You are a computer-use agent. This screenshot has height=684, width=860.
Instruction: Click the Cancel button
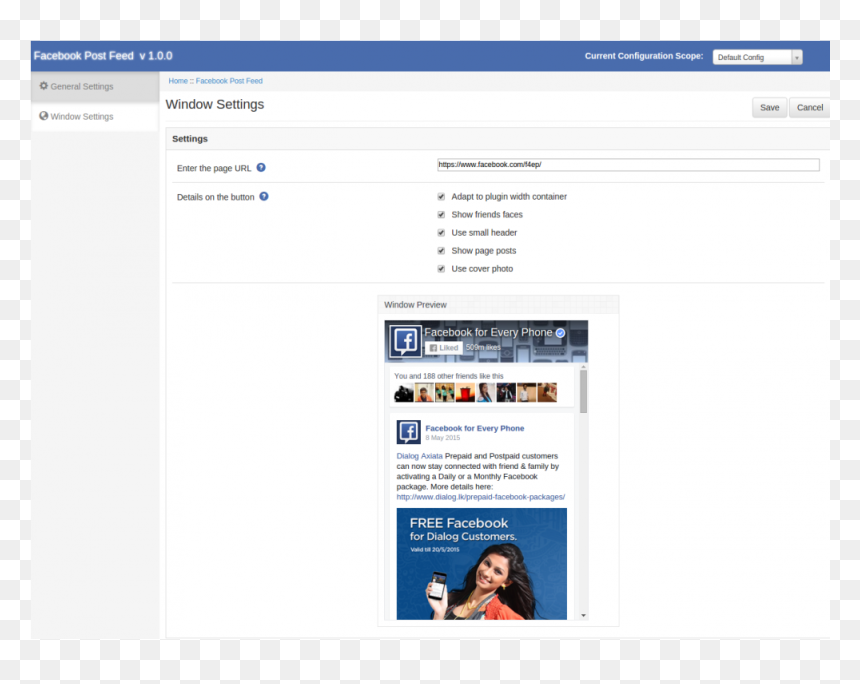click(810, 108)
